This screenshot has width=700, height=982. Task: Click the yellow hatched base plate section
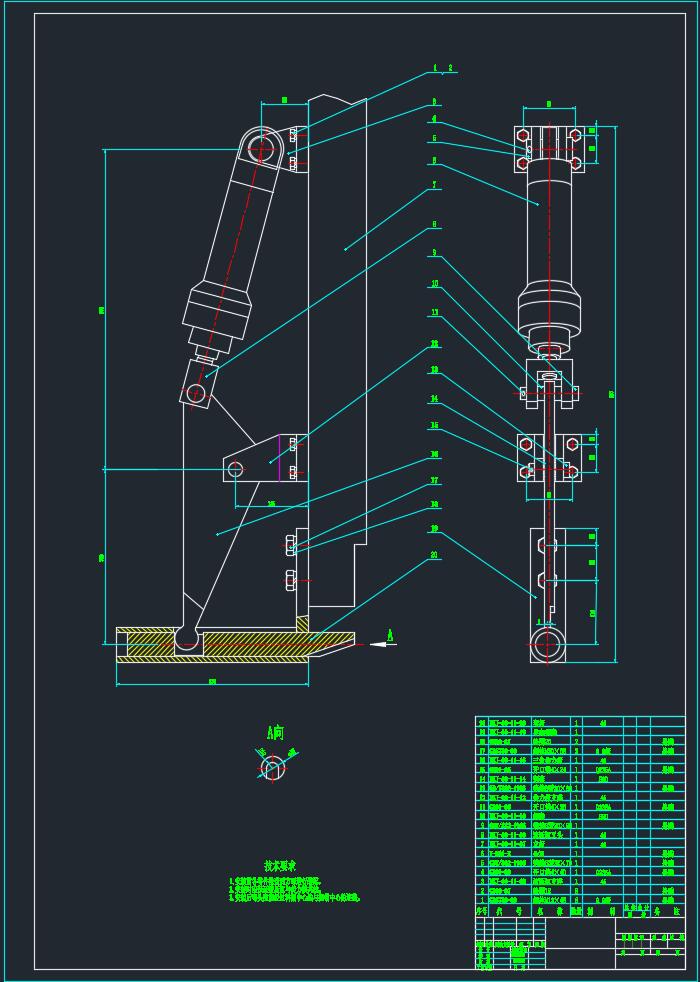(x=250, y=643)
